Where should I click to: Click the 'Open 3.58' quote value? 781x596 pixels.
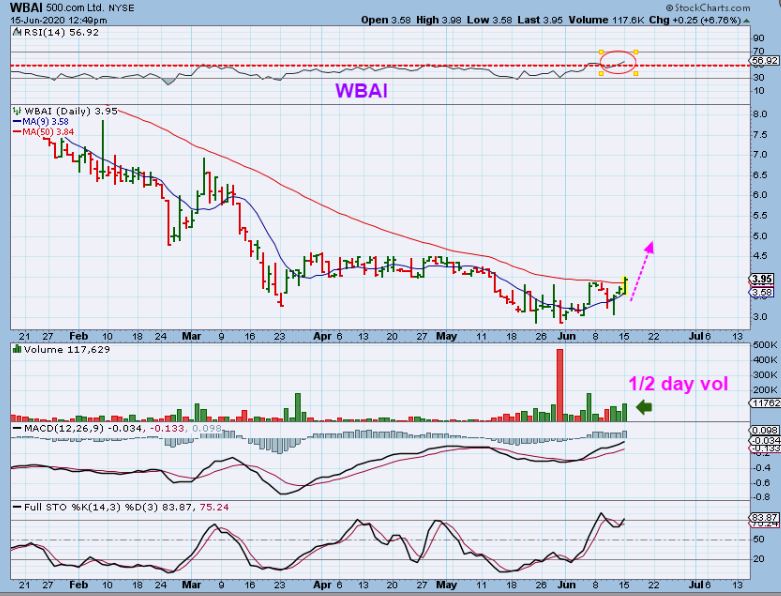tap(386, 20)
